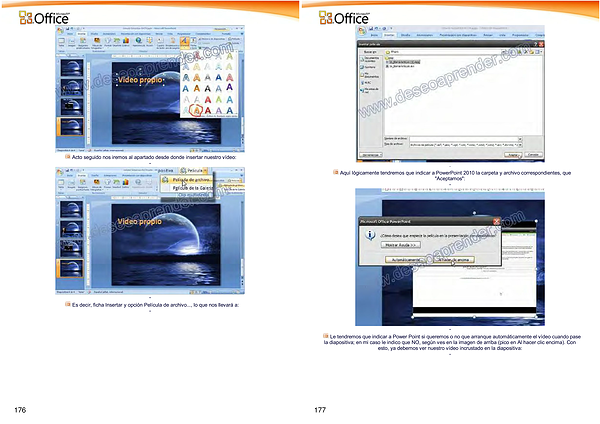Viewport: 600px width, 424px height.
Task: Choose "Película de archivo" from the dropdown menu
Action: (188, 180)
